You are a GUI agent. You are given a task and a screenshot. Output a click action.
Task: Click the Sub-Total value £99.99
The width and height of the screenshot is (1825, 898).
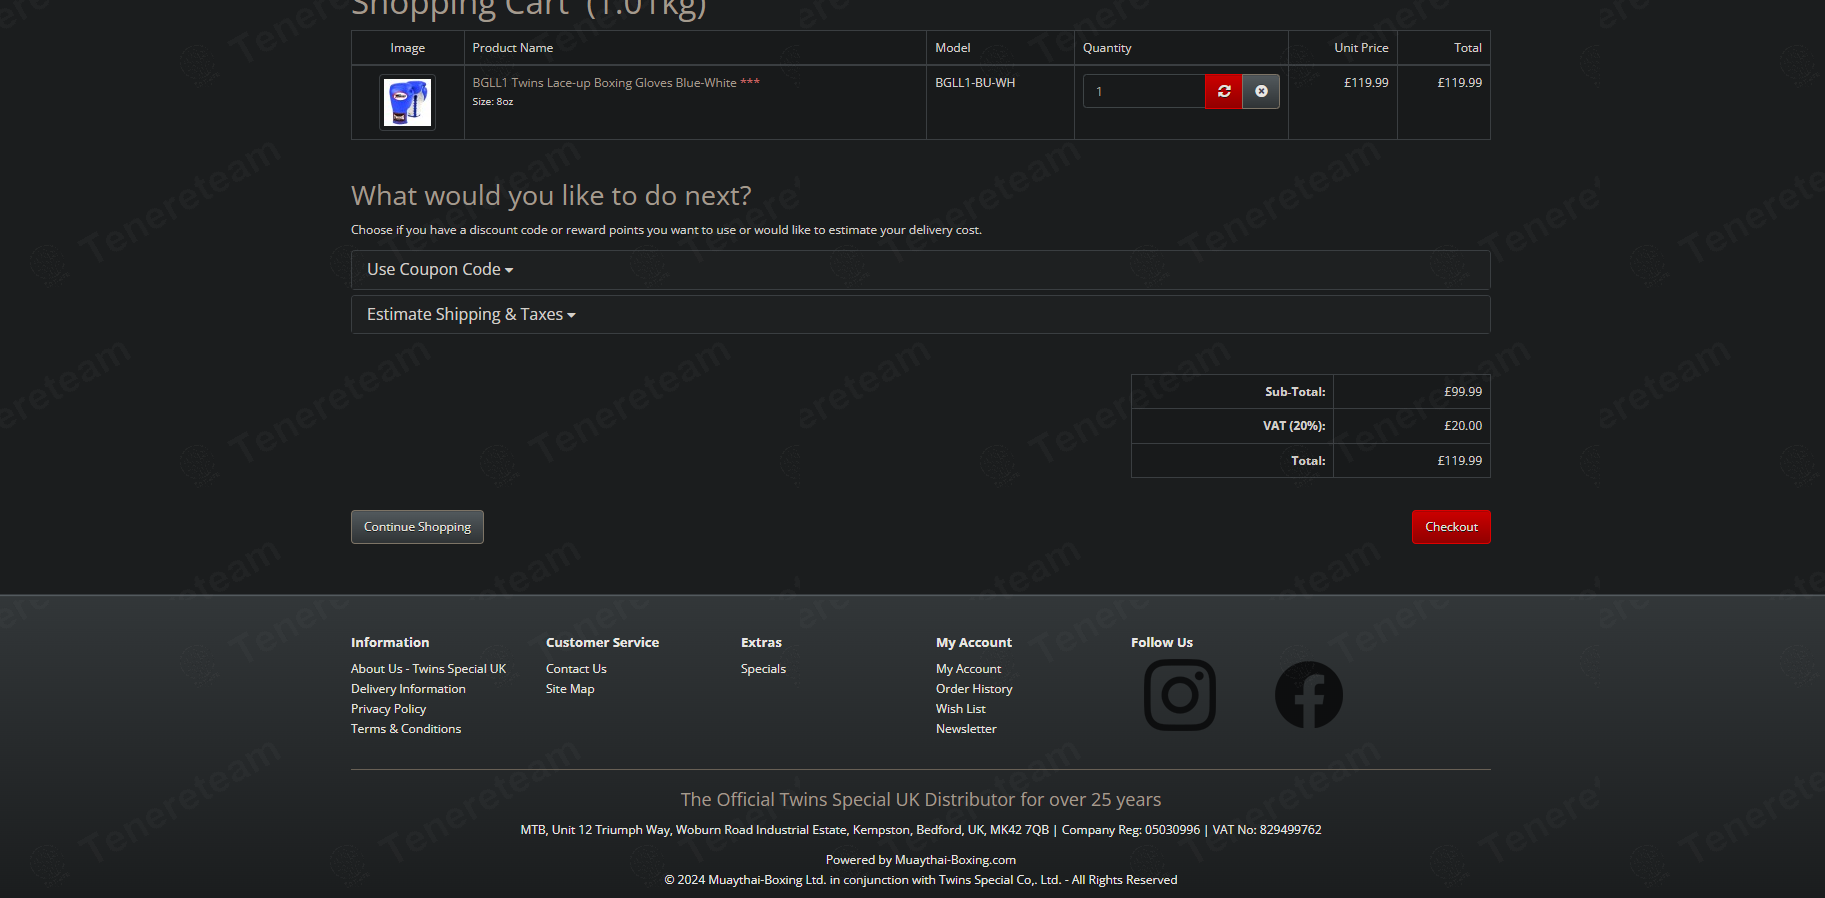click(1463, 392)
